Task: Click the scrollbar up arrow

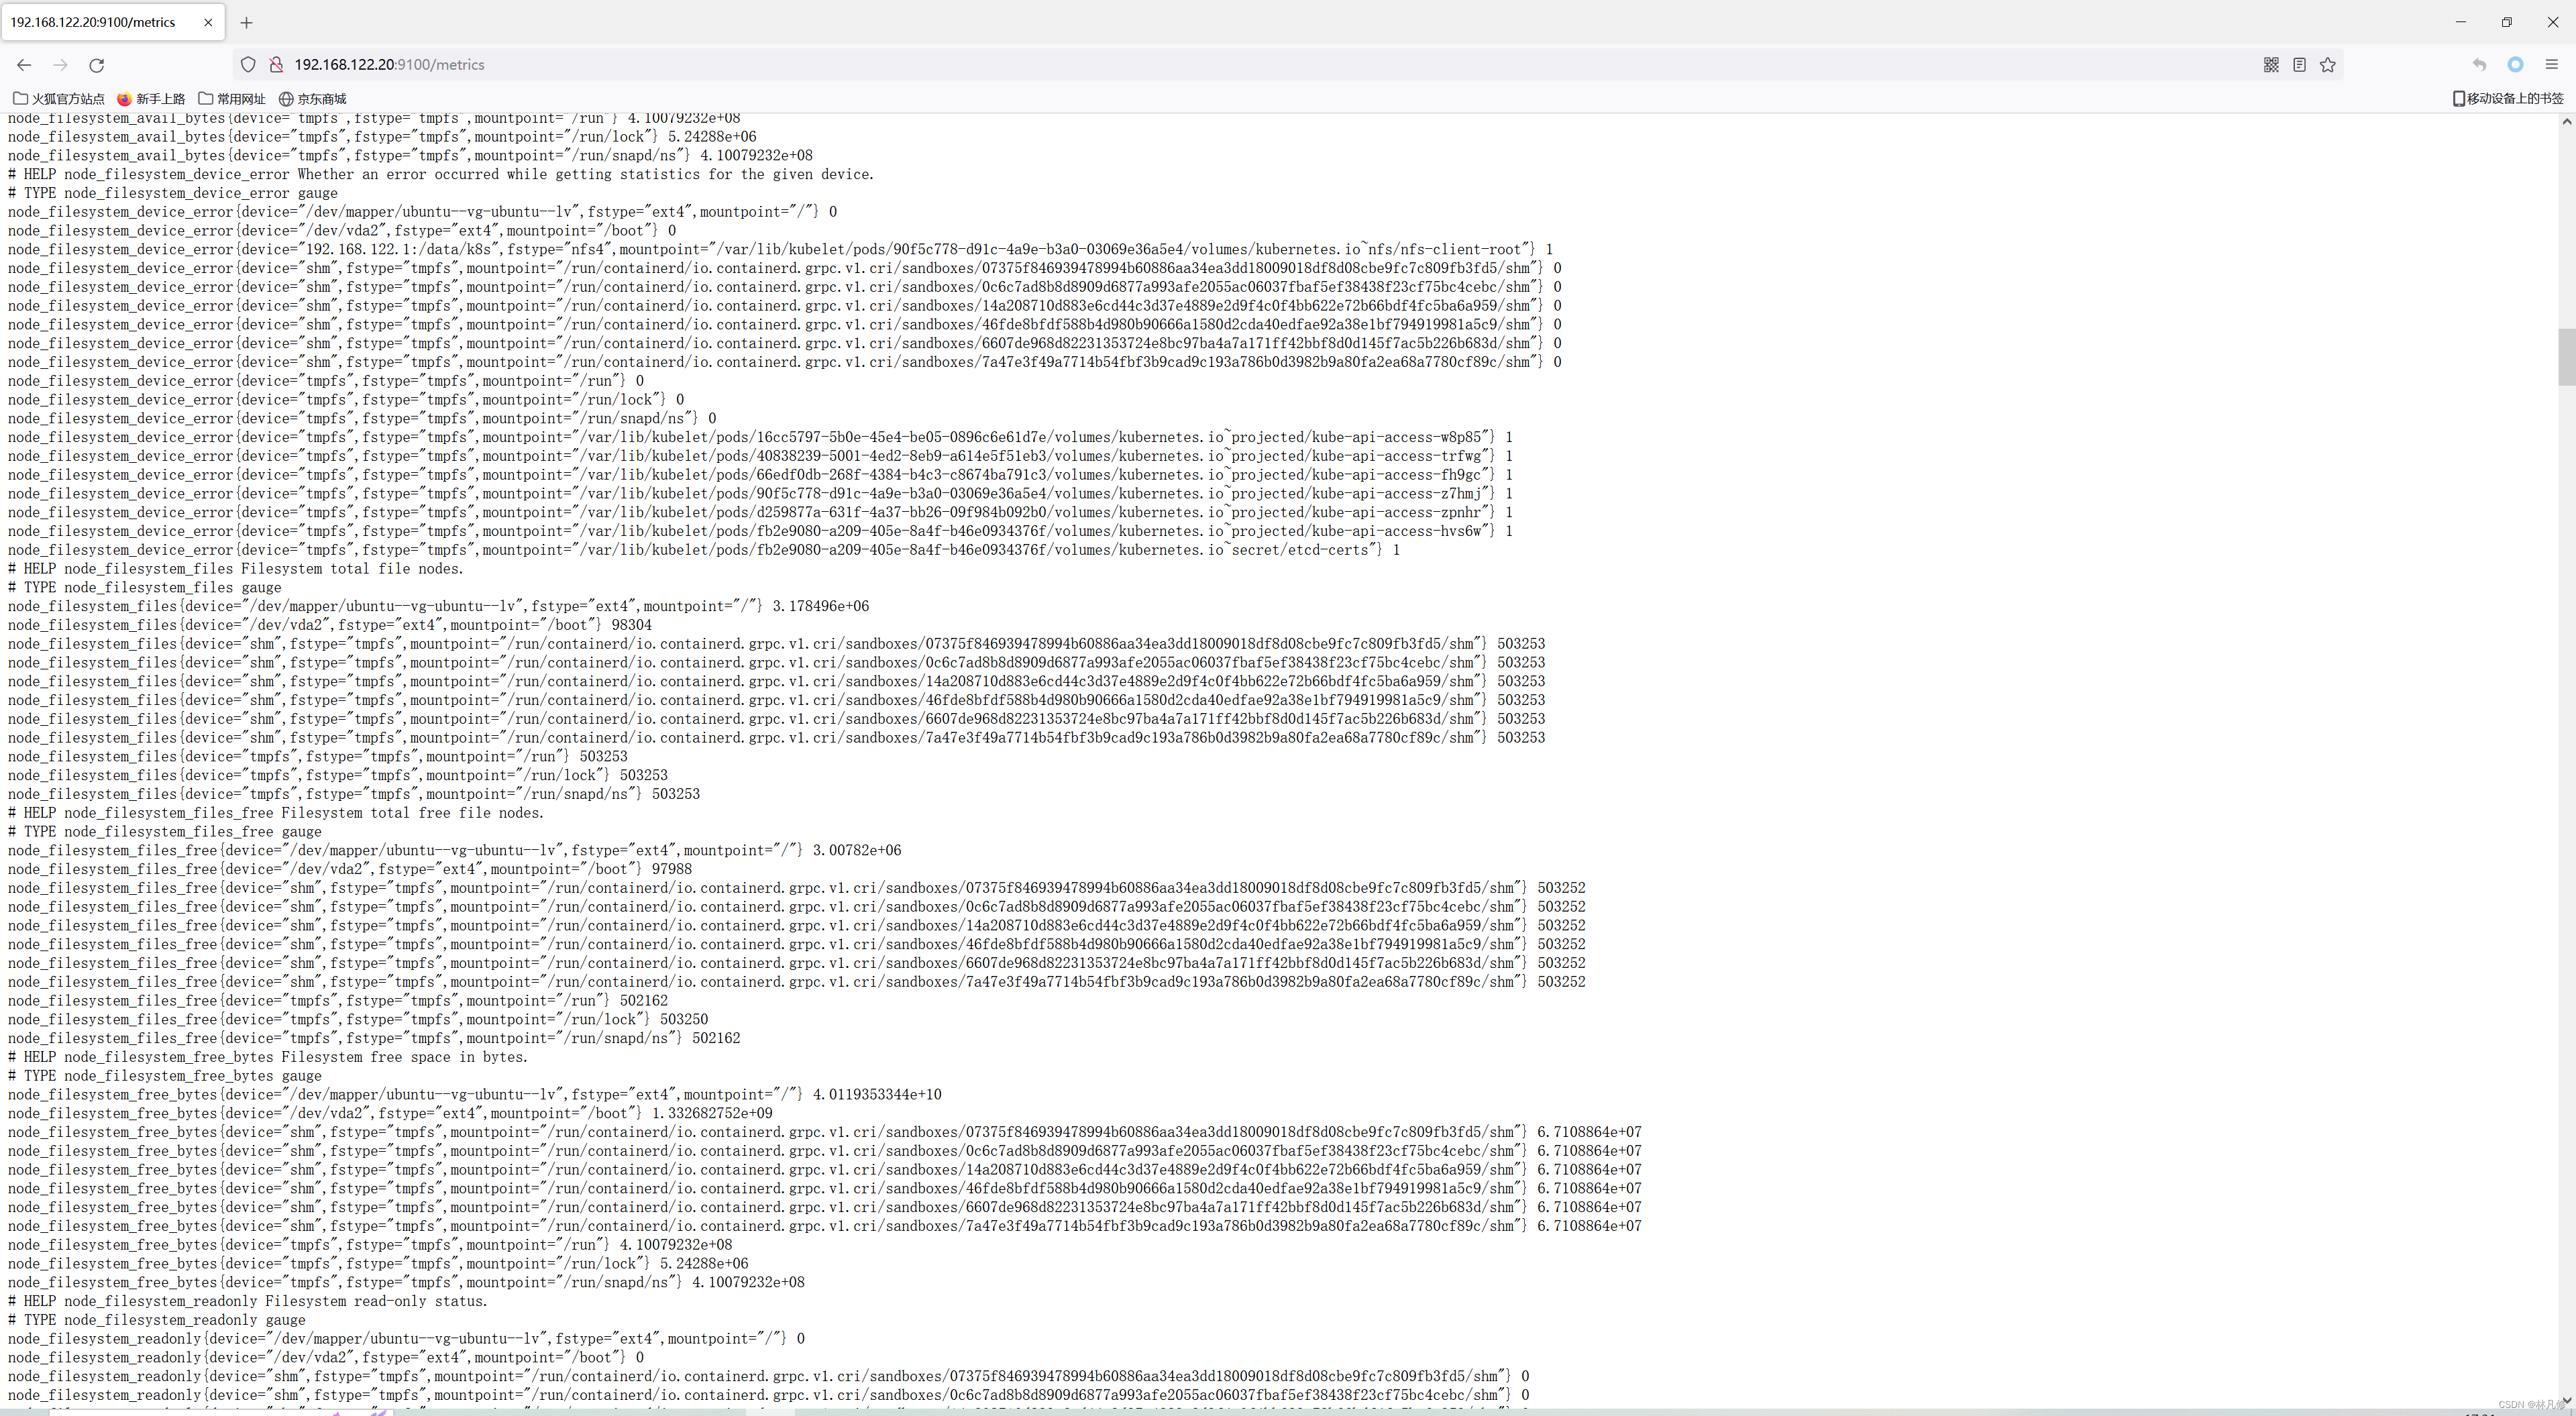Action: point(2566,122)
